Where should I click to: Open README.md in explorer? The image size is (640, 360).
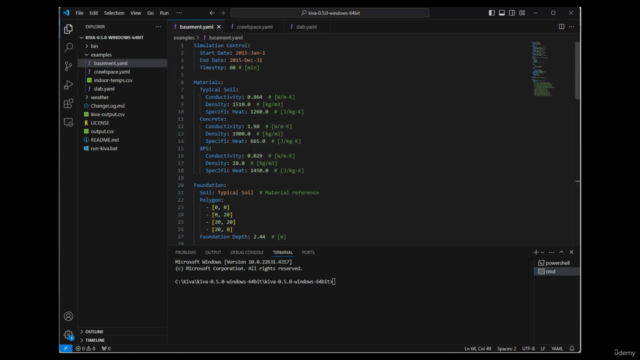coord(122,140)
